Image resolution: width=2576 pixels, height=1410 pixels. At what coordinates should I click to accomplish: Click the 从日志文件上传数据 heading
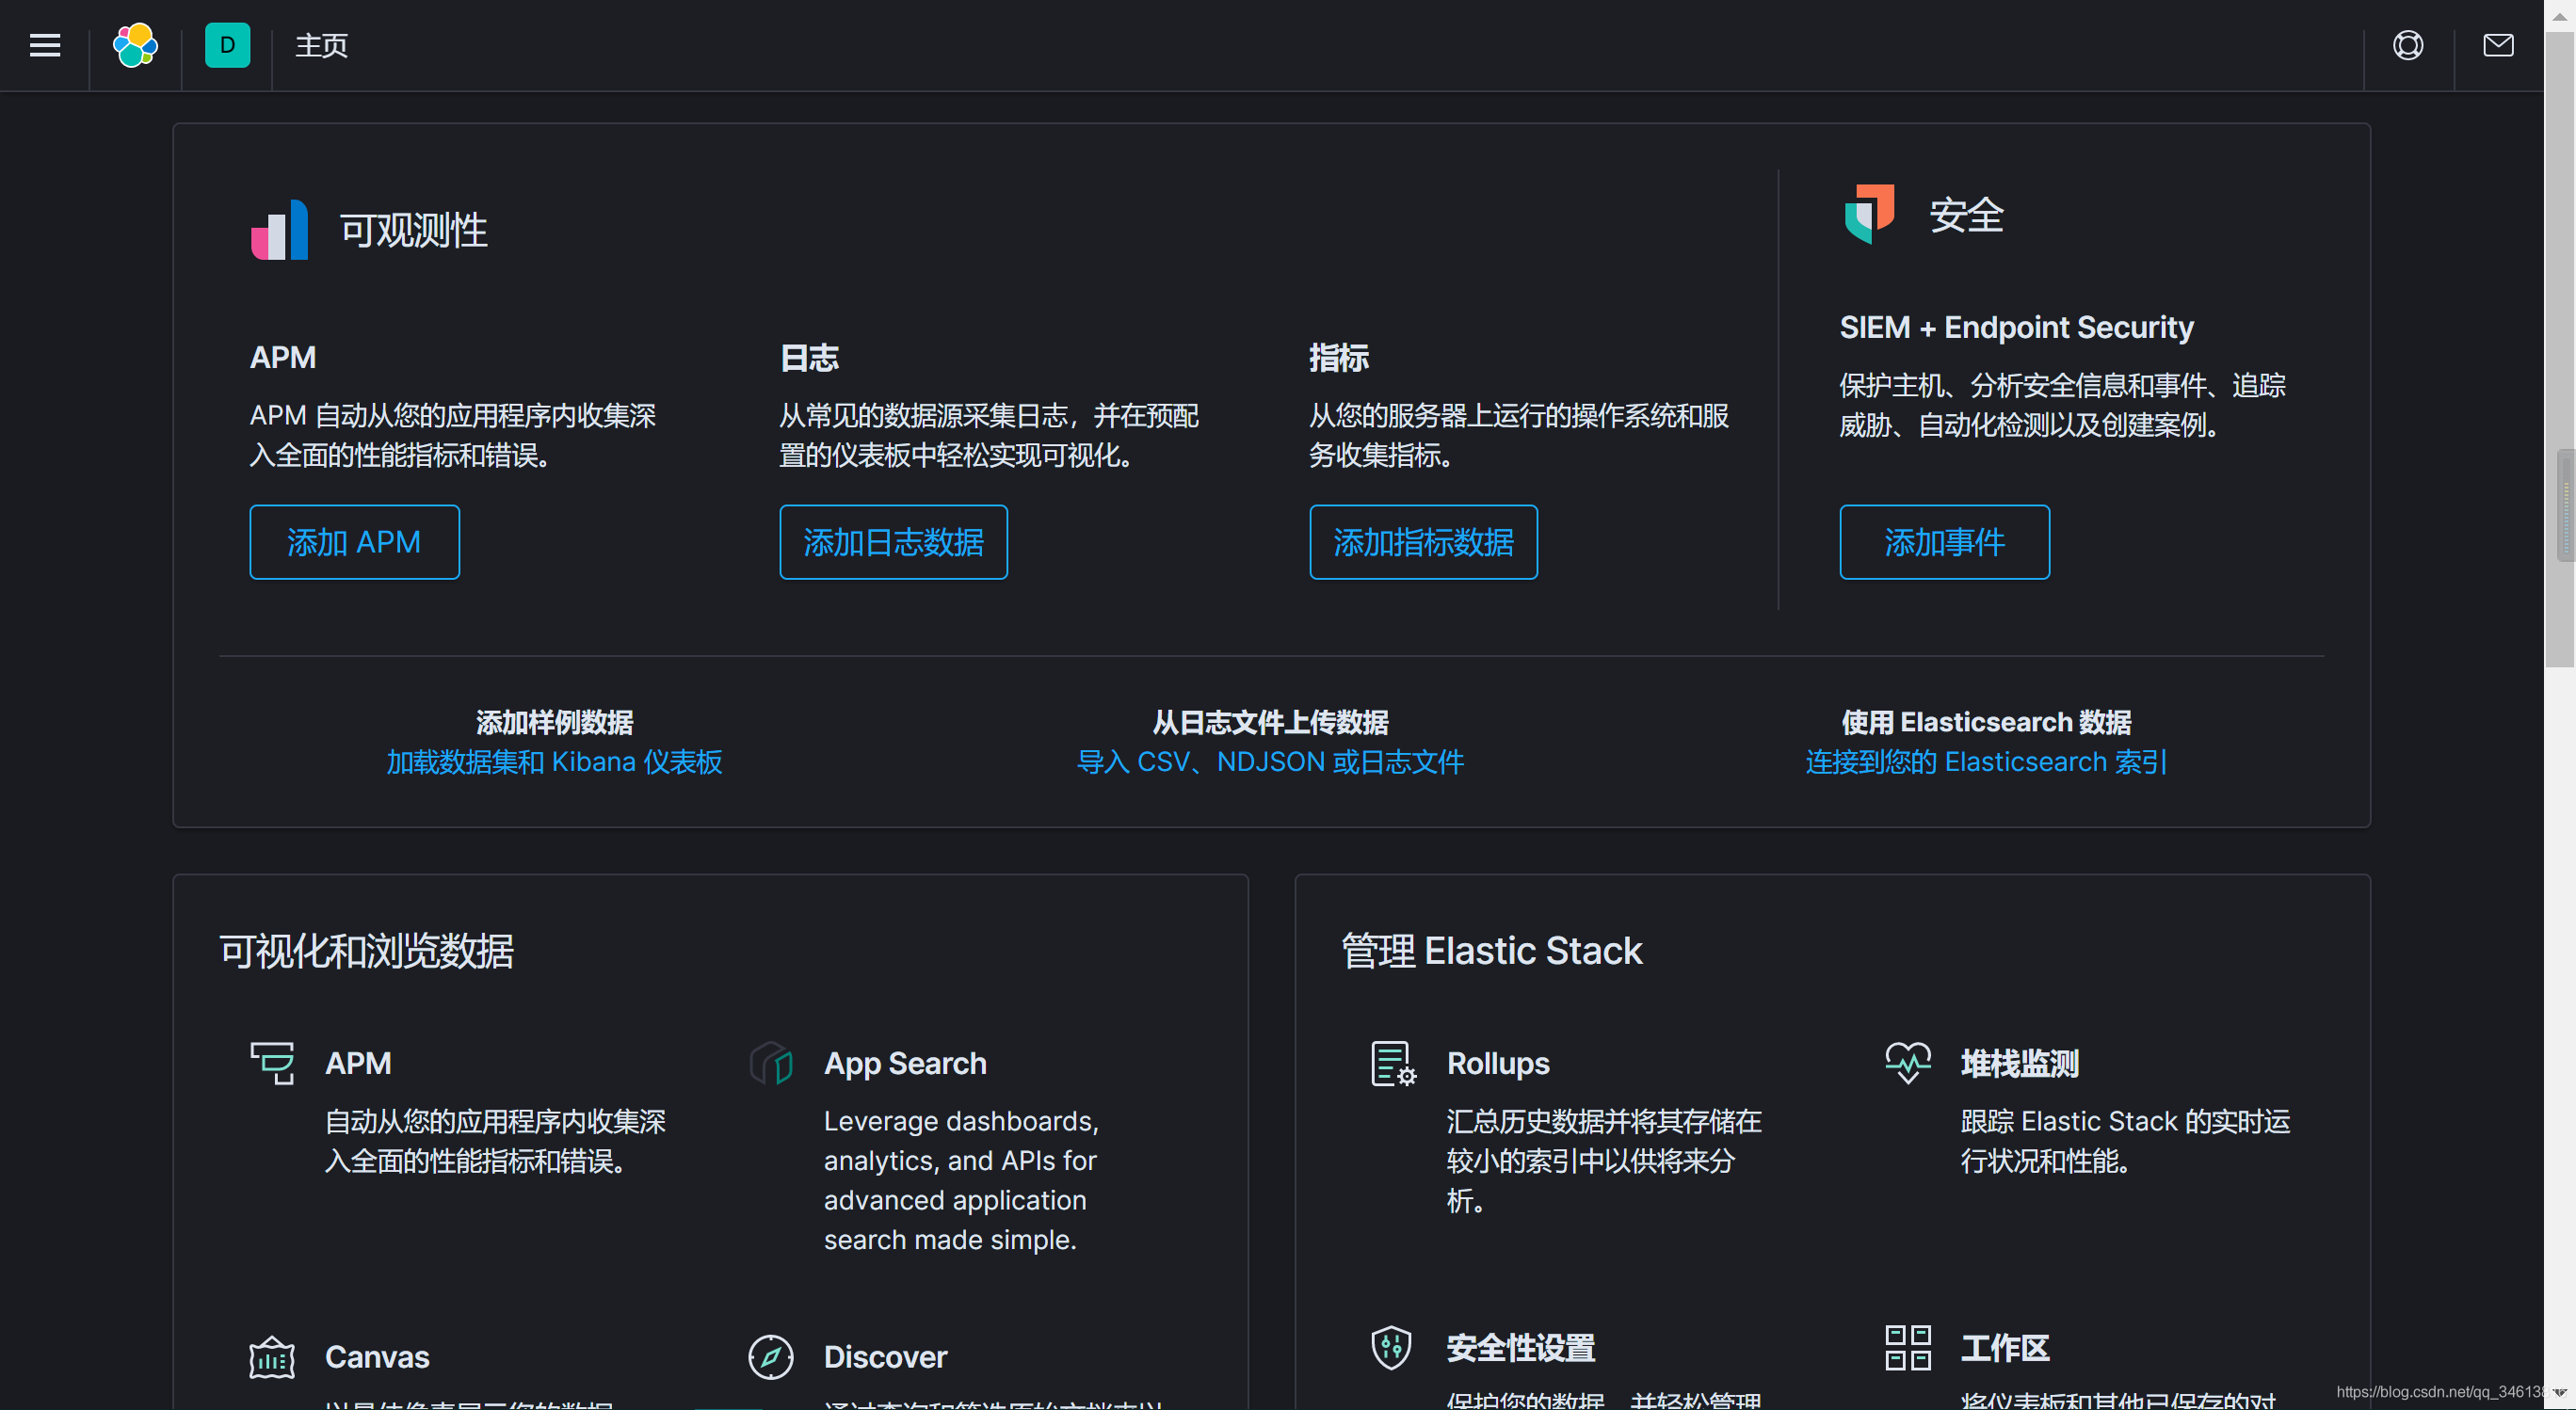(1270, 722)
